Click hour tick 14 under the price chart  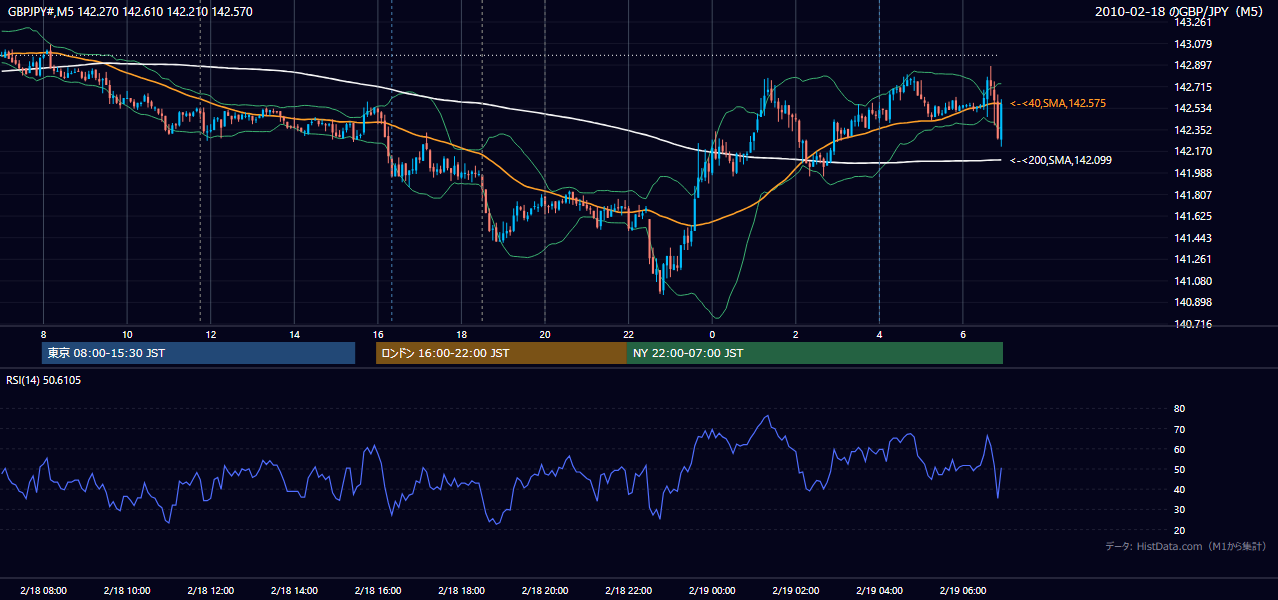(294, 334)
